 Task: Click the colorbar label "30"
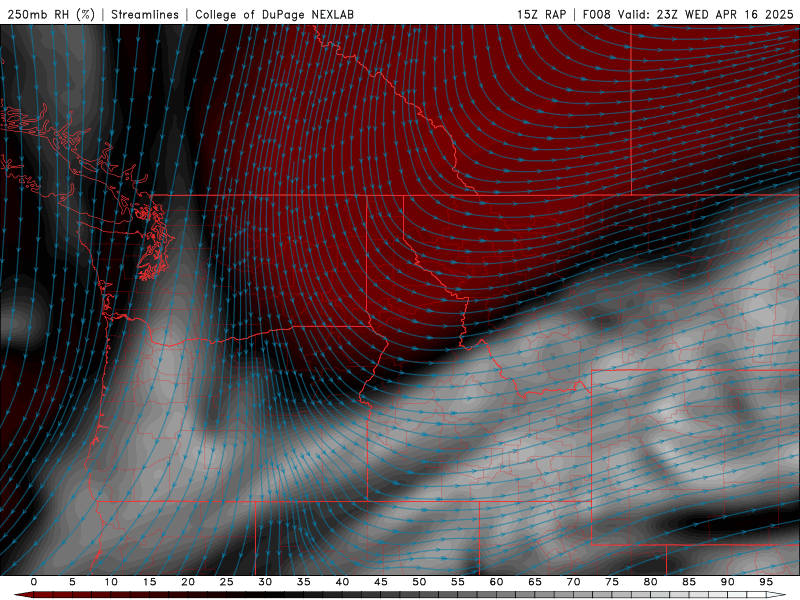(x=265, y=582)
